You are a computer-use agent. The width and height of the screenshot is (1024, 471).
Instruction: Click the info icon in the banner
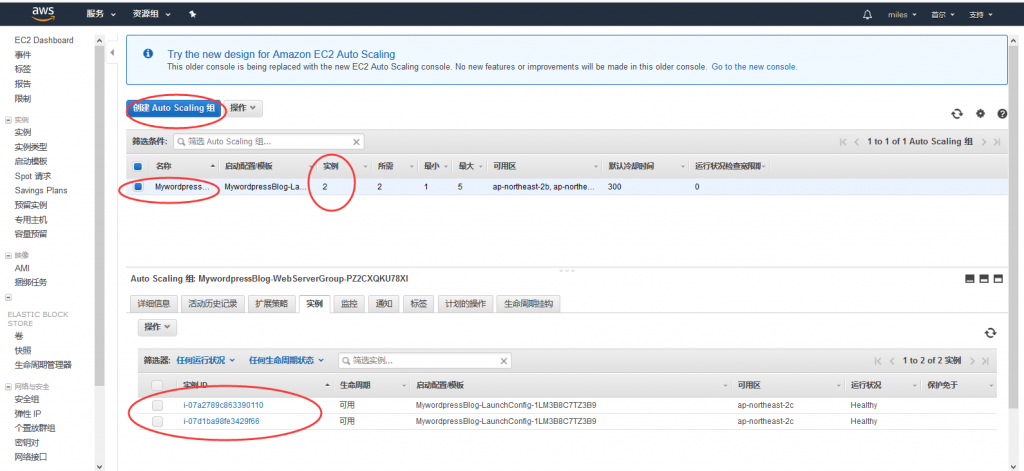pyautogui.click(x=148, y=54)
